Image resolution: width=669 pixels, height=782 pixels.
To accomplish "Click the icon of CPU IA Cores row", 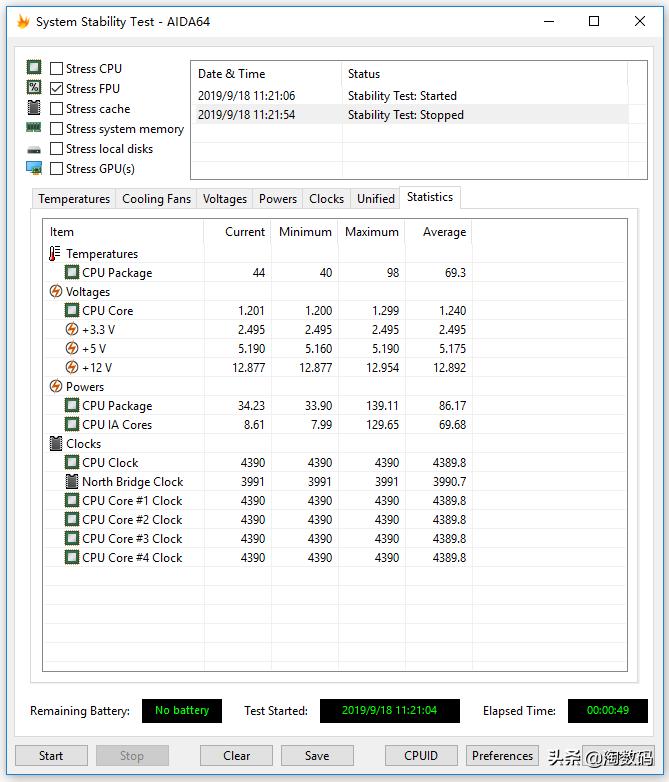I will pyautogui.click(x=72, y=424).
